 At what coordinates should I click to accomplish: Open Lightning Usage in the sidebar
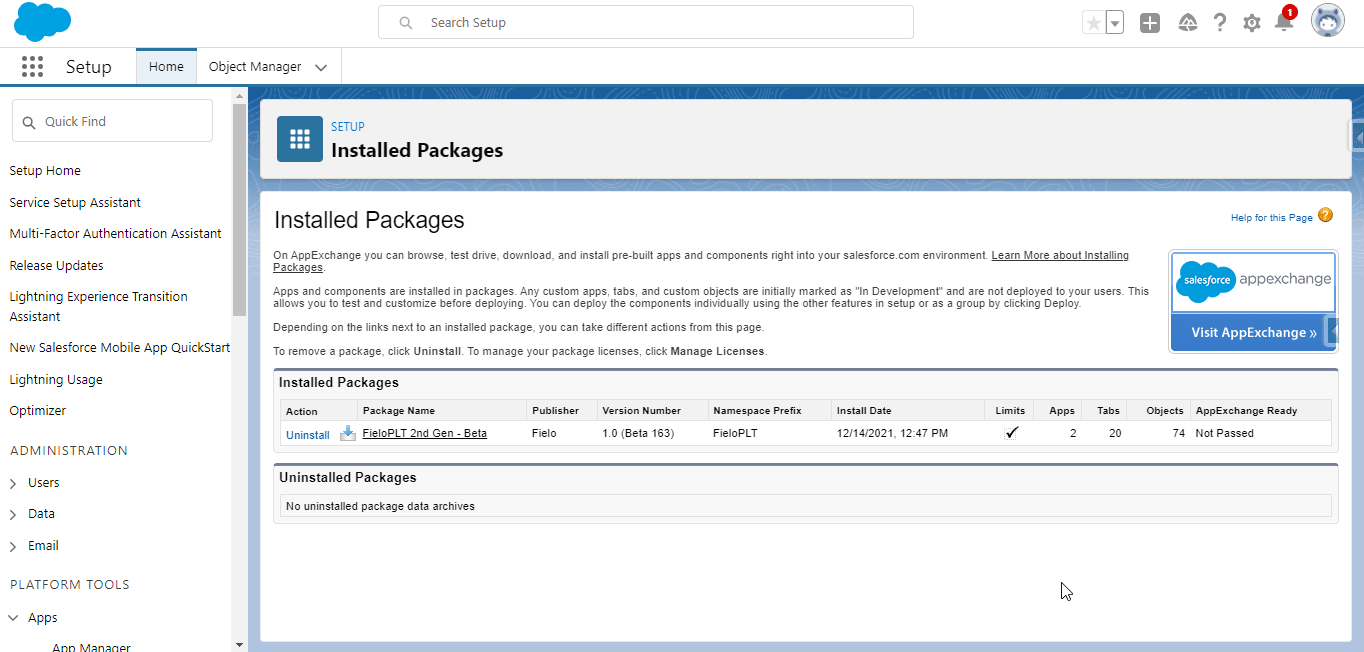coord(56,380)
